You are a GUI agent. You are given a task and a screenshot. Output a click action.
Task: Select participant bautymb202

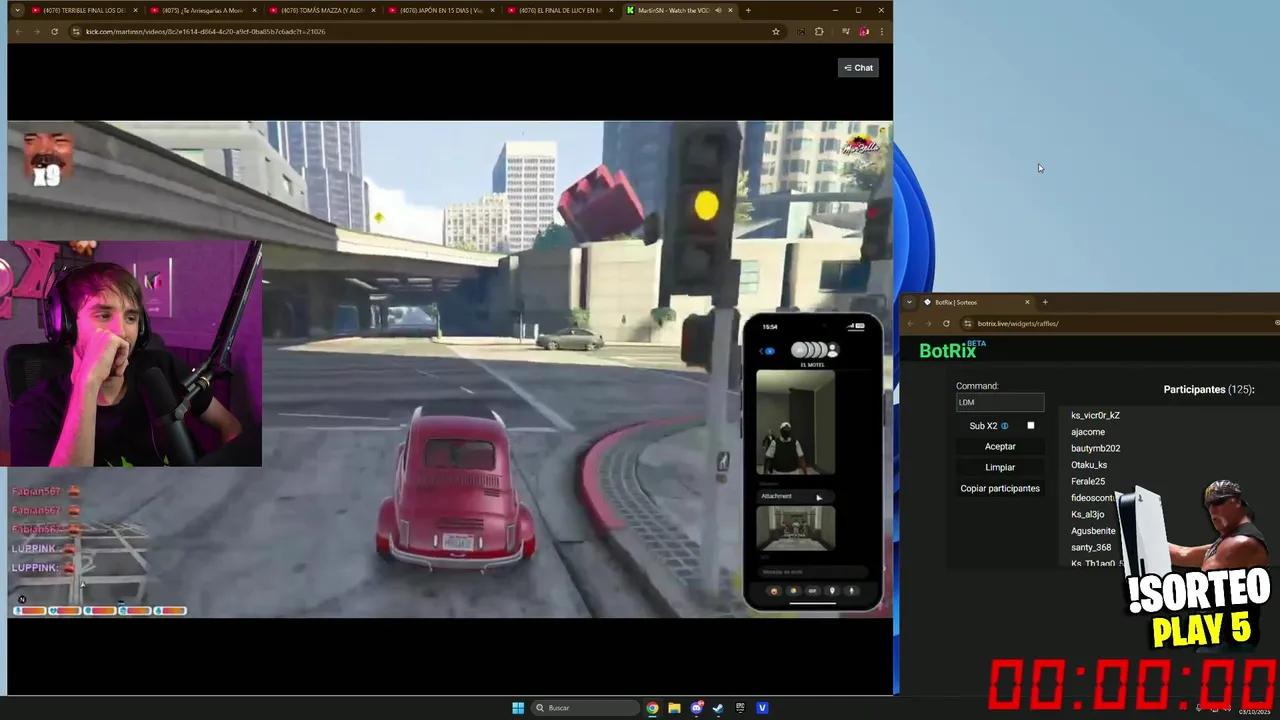click(x=1095, y=448)
